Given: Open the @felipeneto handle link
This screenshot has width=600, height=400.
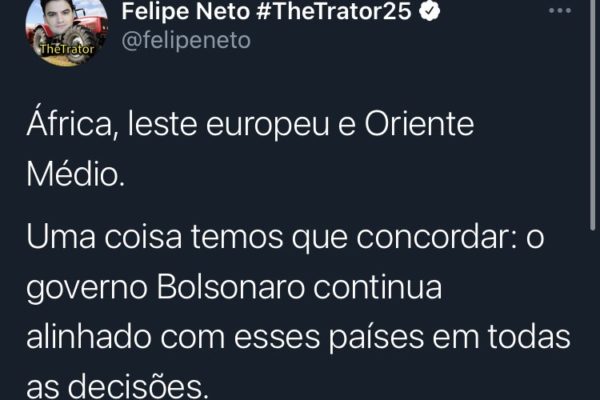Looking at the screenshot, I should click(186, 40).
